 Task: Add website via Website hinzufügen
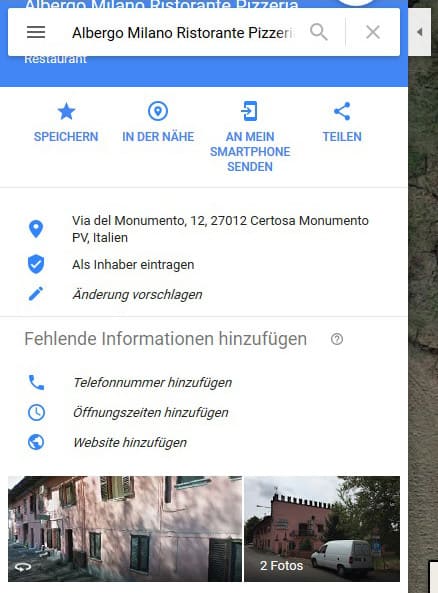point(130,442)
